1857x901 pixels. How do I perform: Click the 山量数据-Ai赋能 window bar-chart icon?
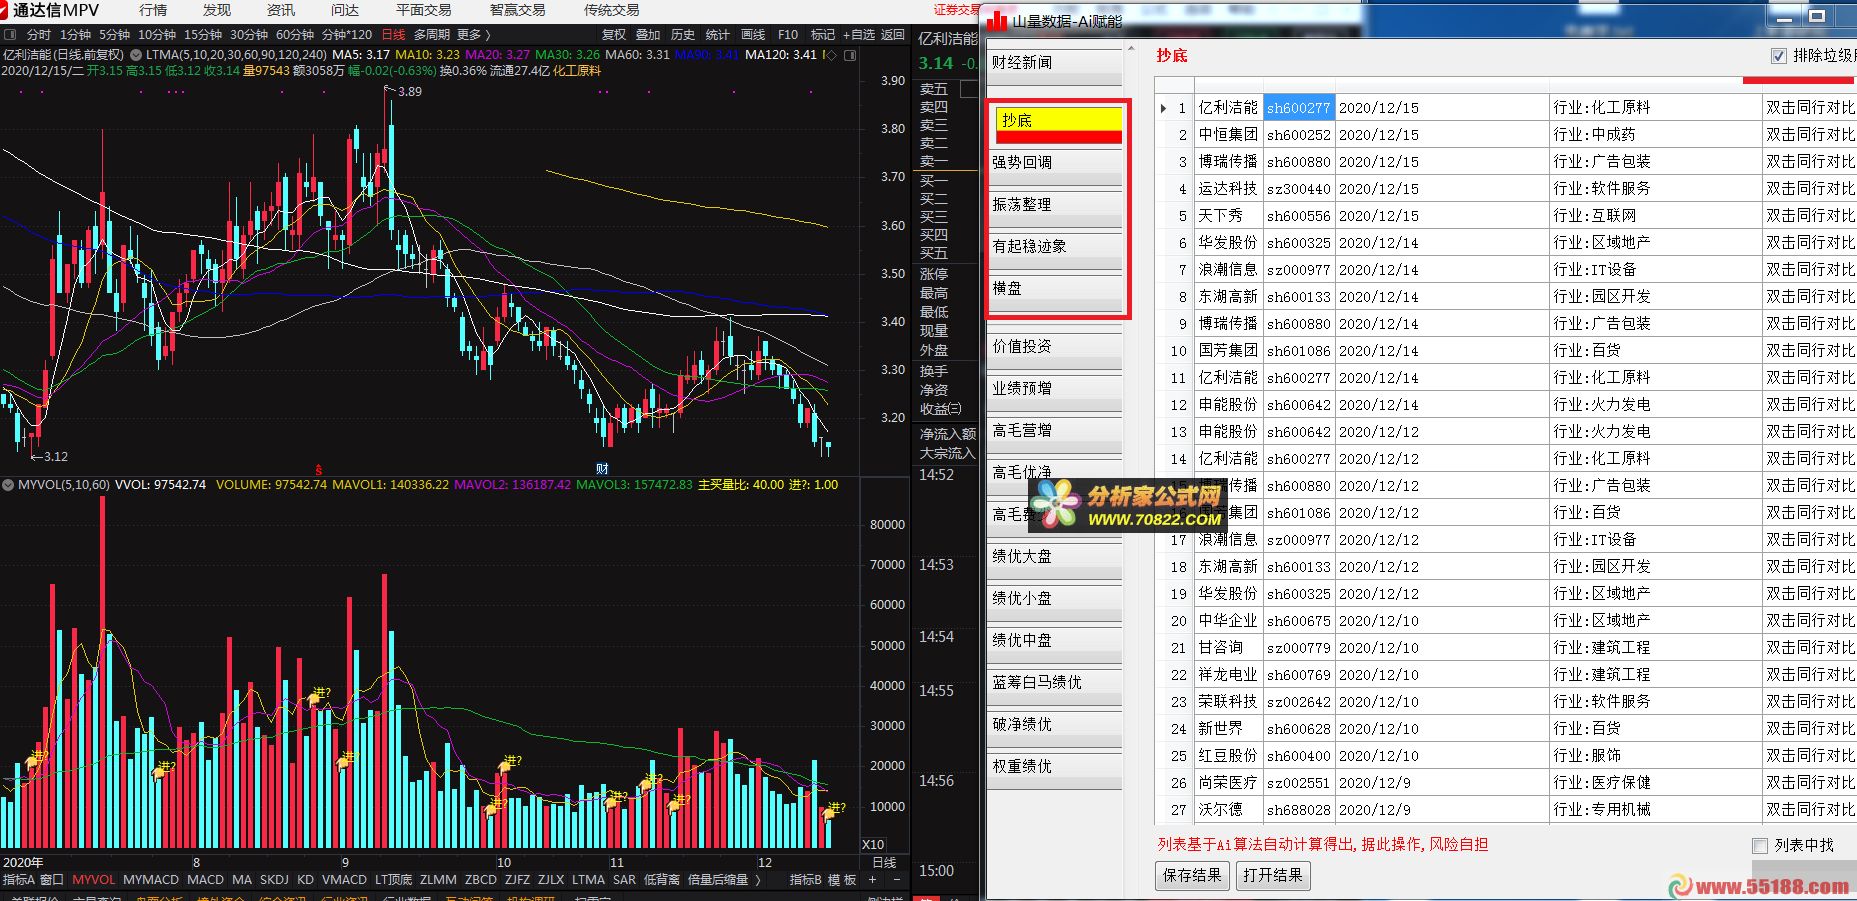997,20
